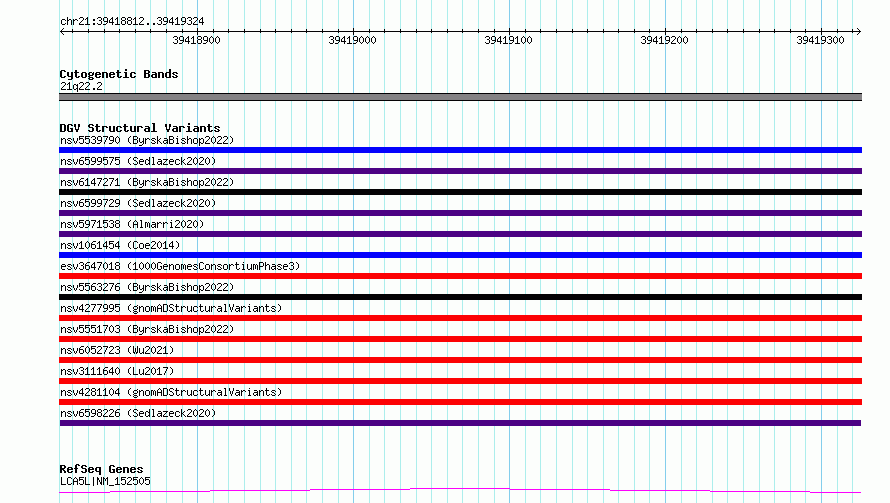The height and width of the screenshot is (503, 890).
Task: Open gene LCA5L|NM_152505 label
Action: 105,481
